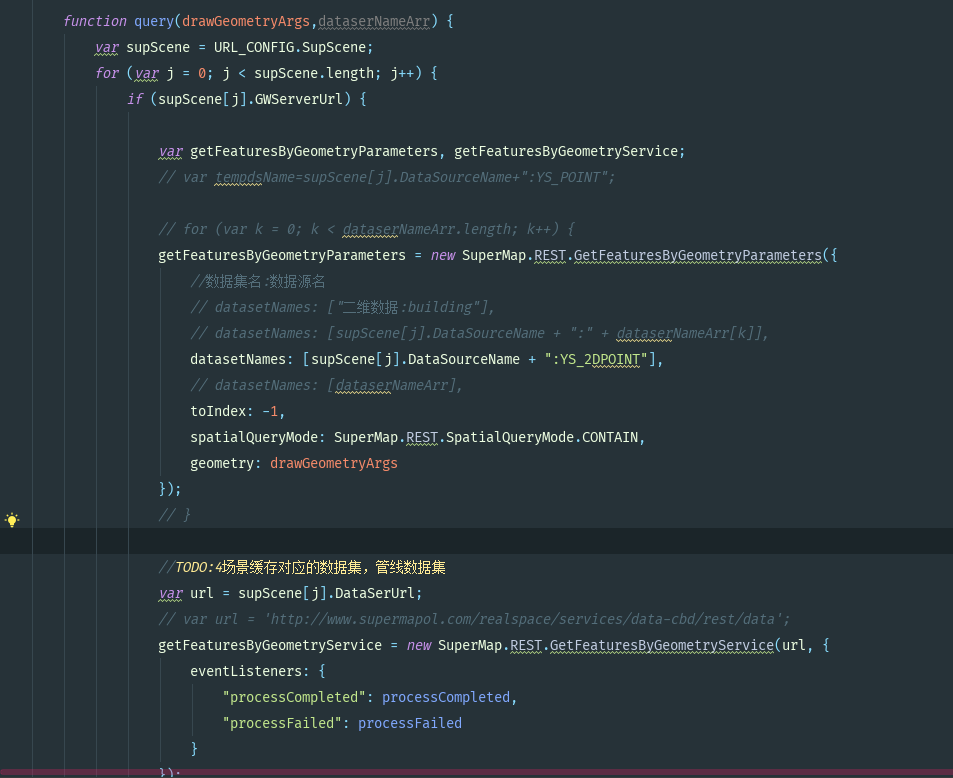Click the drawGeometryArgs parameter in function signature
The height and width of the screenshot is (778, 953).
pyautogui.click(x=246, y=21)
